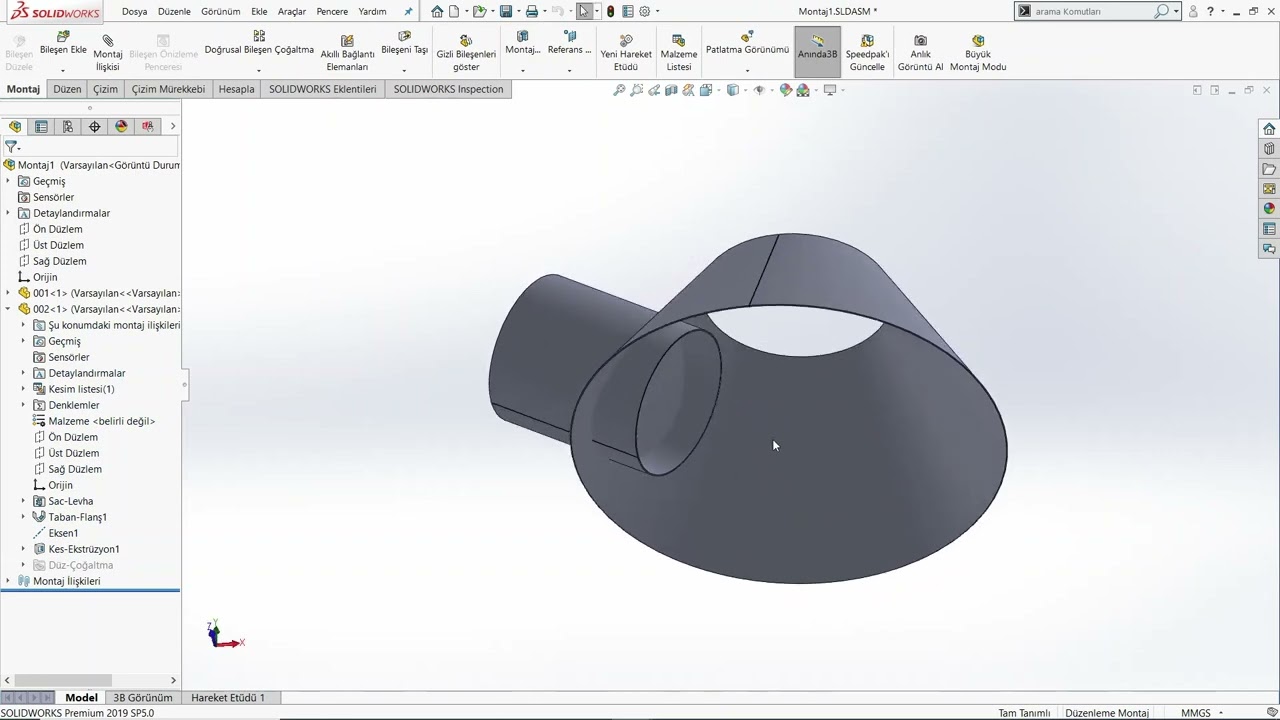The width and height of the screenshot is (1280, 720).
Task: Switch to 3B Görünüm bottom tab
Action: pyautogui.click(x=142, y=697)
